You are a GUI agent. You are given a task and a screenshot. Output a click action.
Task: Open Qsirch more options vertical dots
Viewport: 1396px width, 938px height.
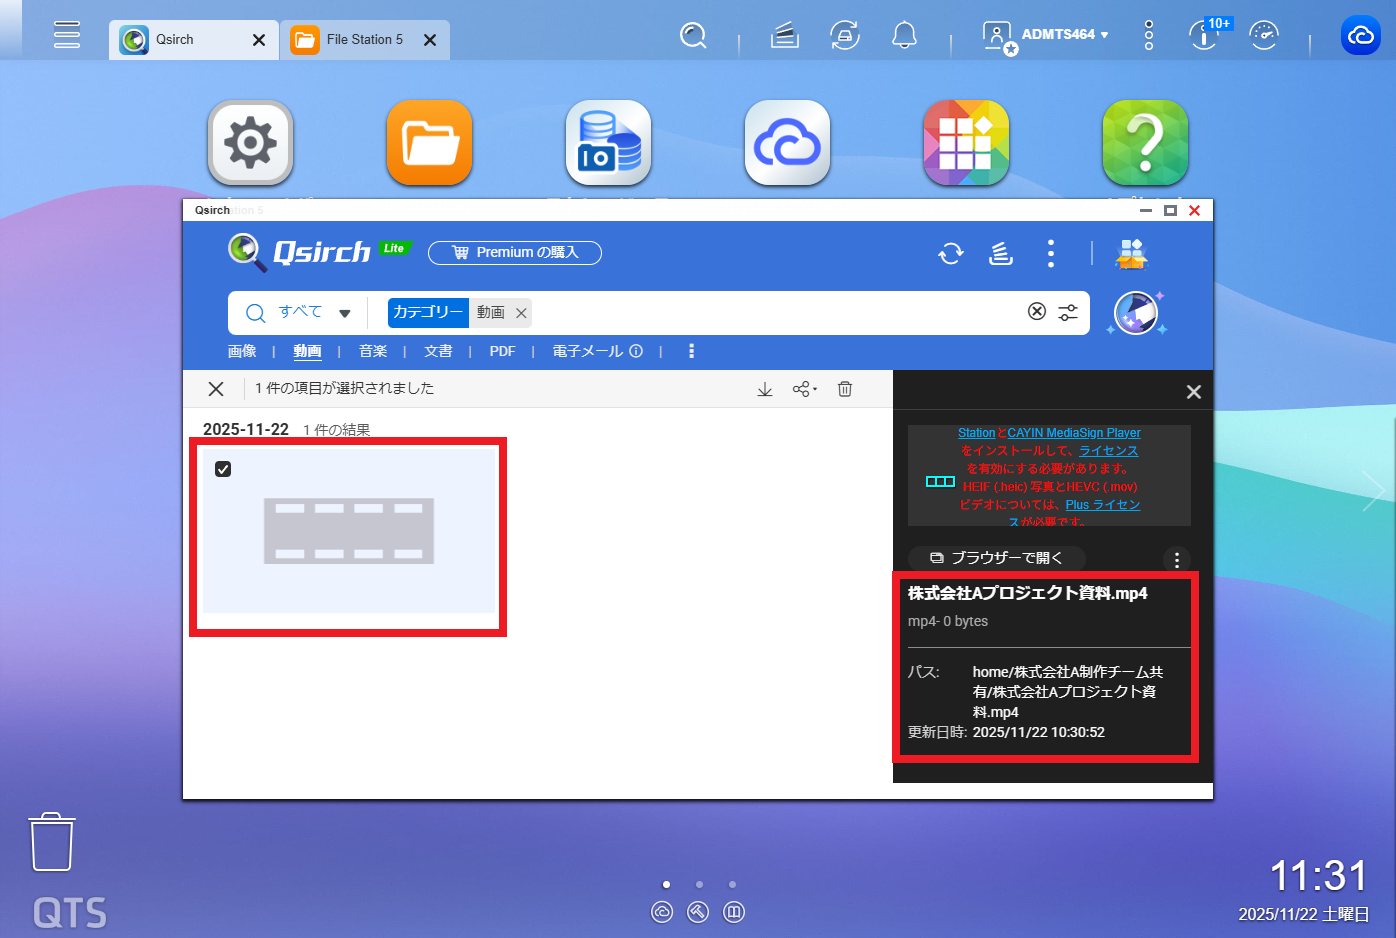1051,253
